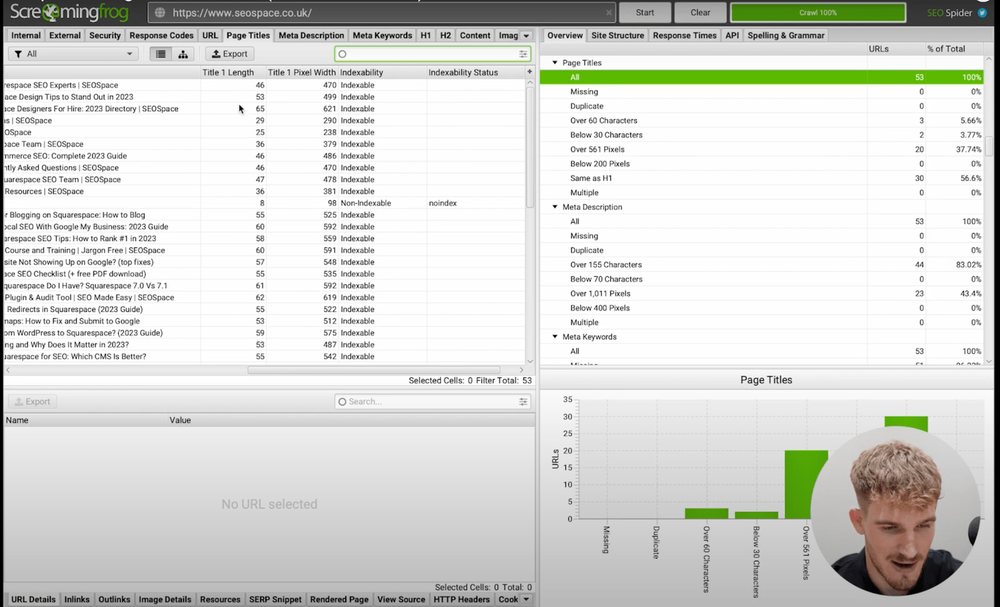
Task: Open the Site Structure tab
Action: [x=617, y=36]
